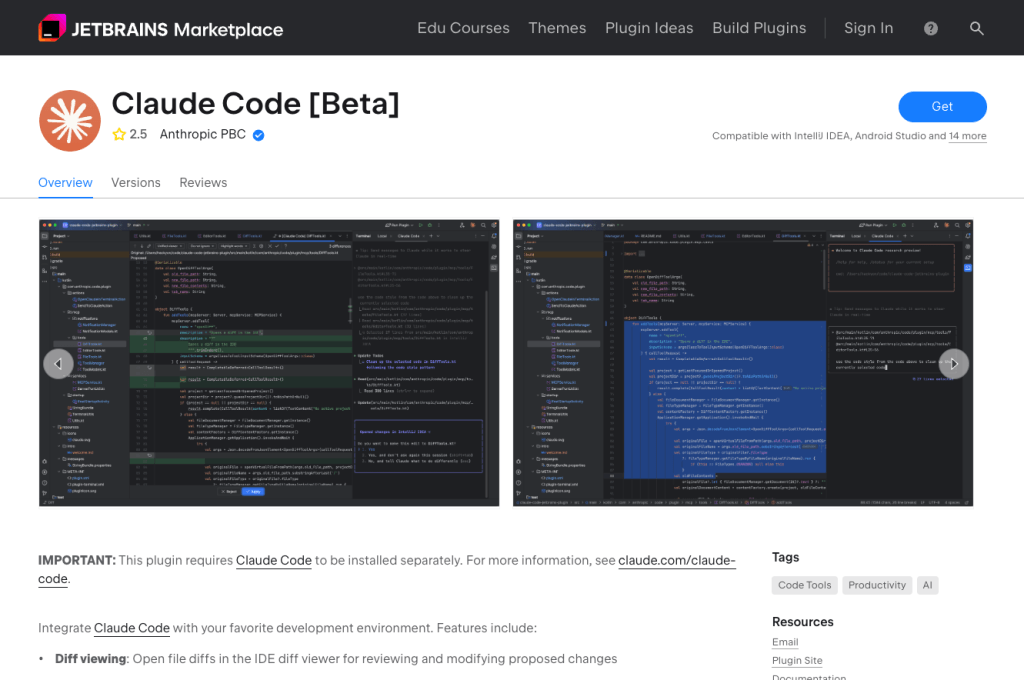
Task: Click the Code Tools tag
Action: pos(805,585)
